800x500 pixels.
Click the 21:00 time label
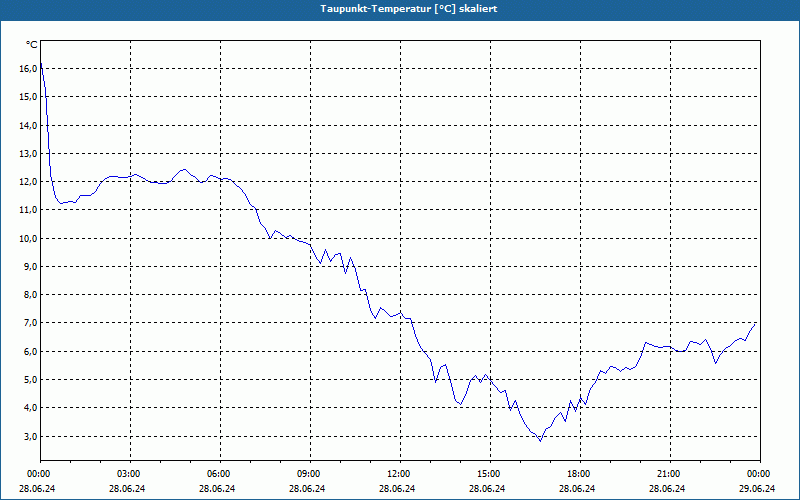(669, 474)
